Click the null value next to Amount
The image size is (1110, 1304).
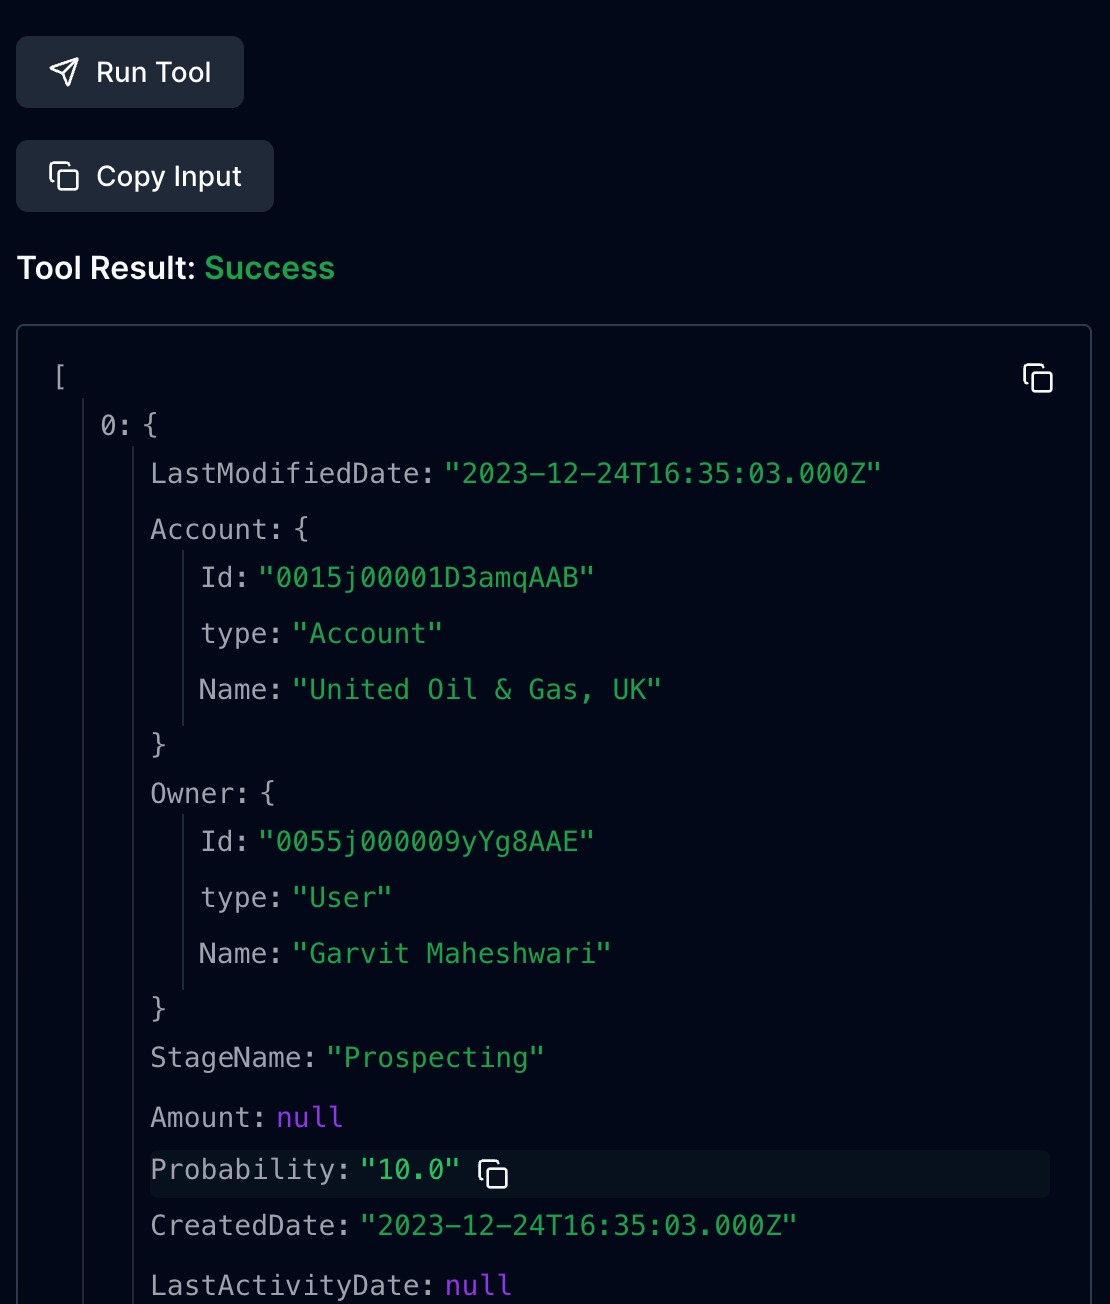(309, 1117)
